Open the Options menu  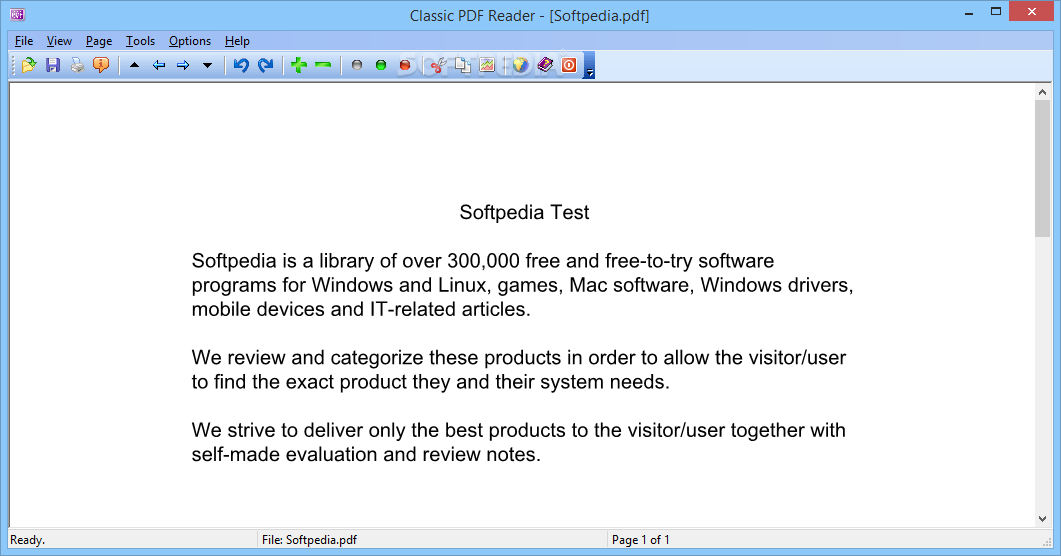tap(189, 41)
